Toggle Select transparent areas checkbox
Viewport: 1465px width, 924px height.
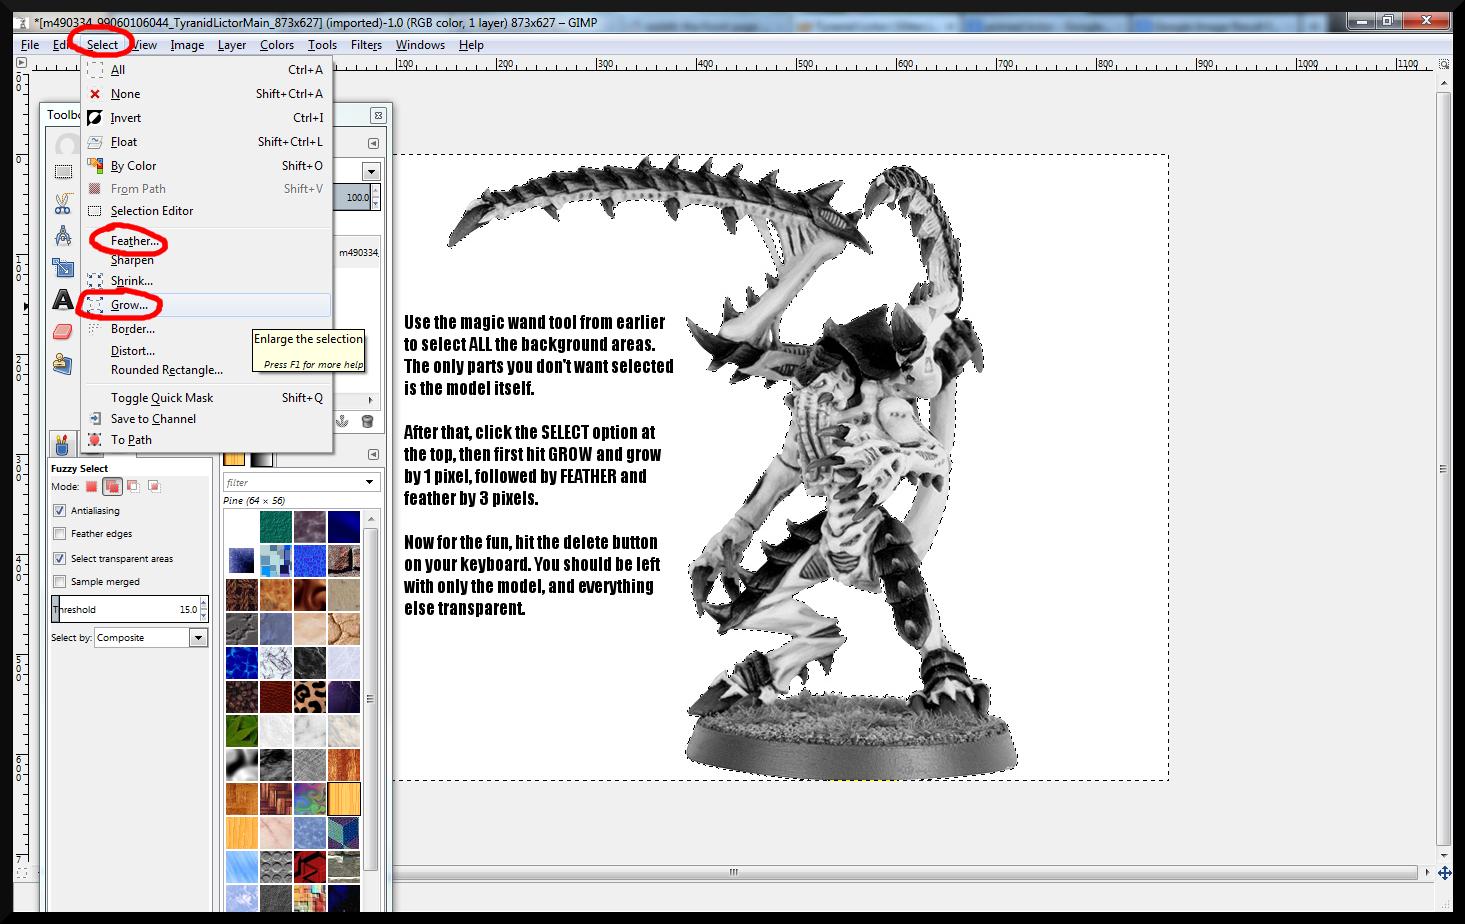59,559
